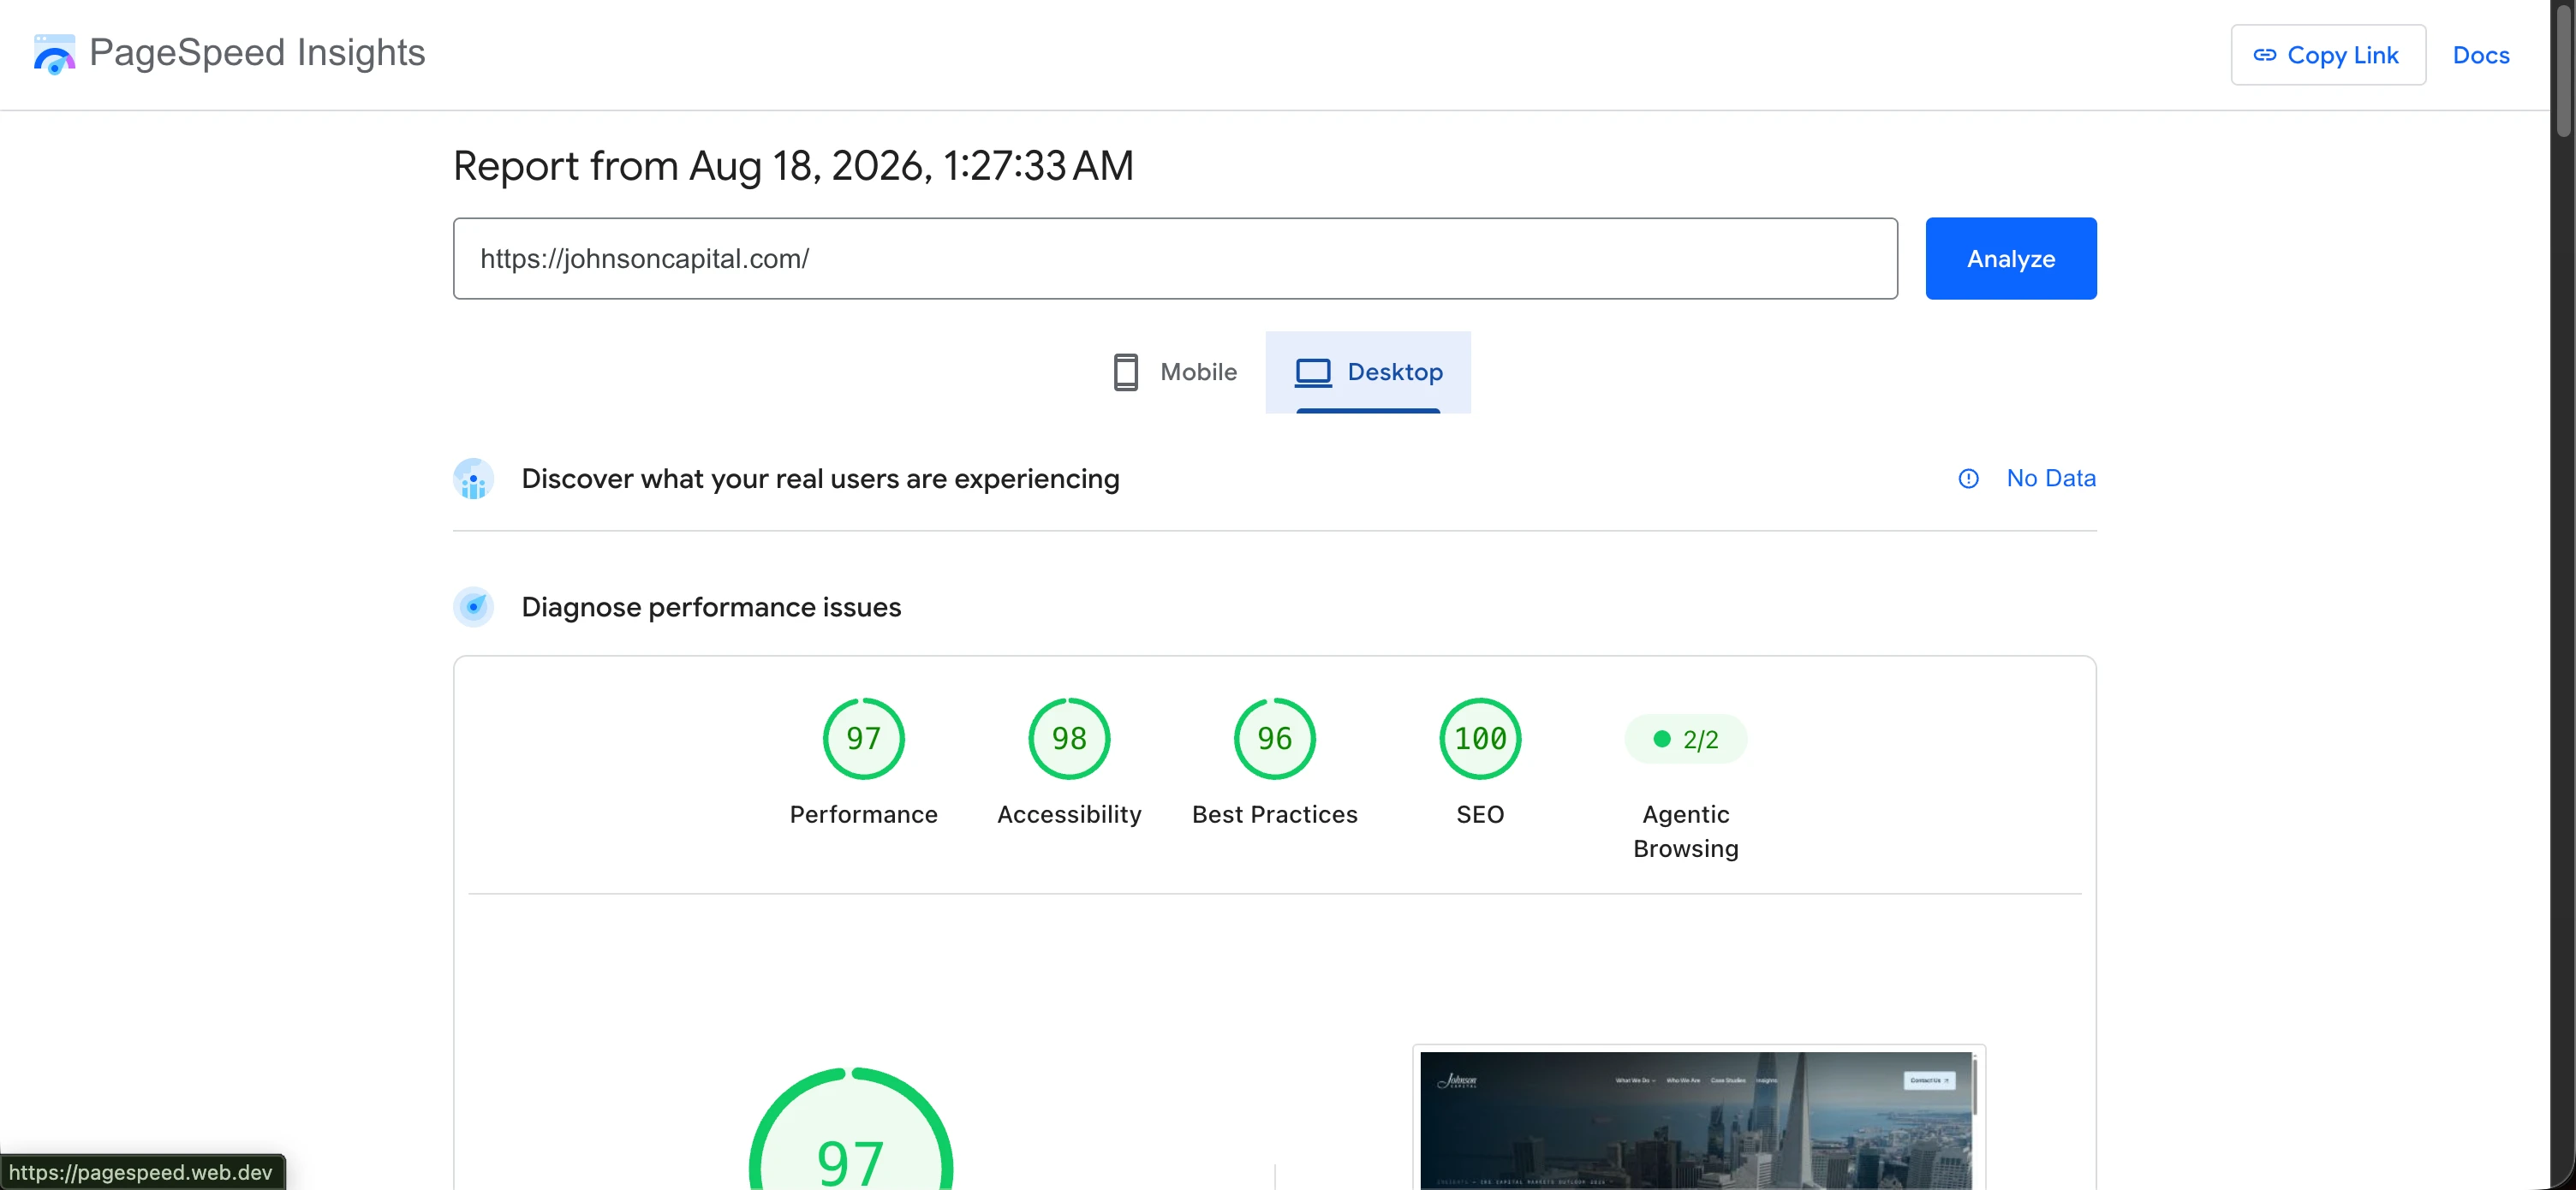
Task: Click the PageSpeed Insights title text
Action: tap(257, 52)
